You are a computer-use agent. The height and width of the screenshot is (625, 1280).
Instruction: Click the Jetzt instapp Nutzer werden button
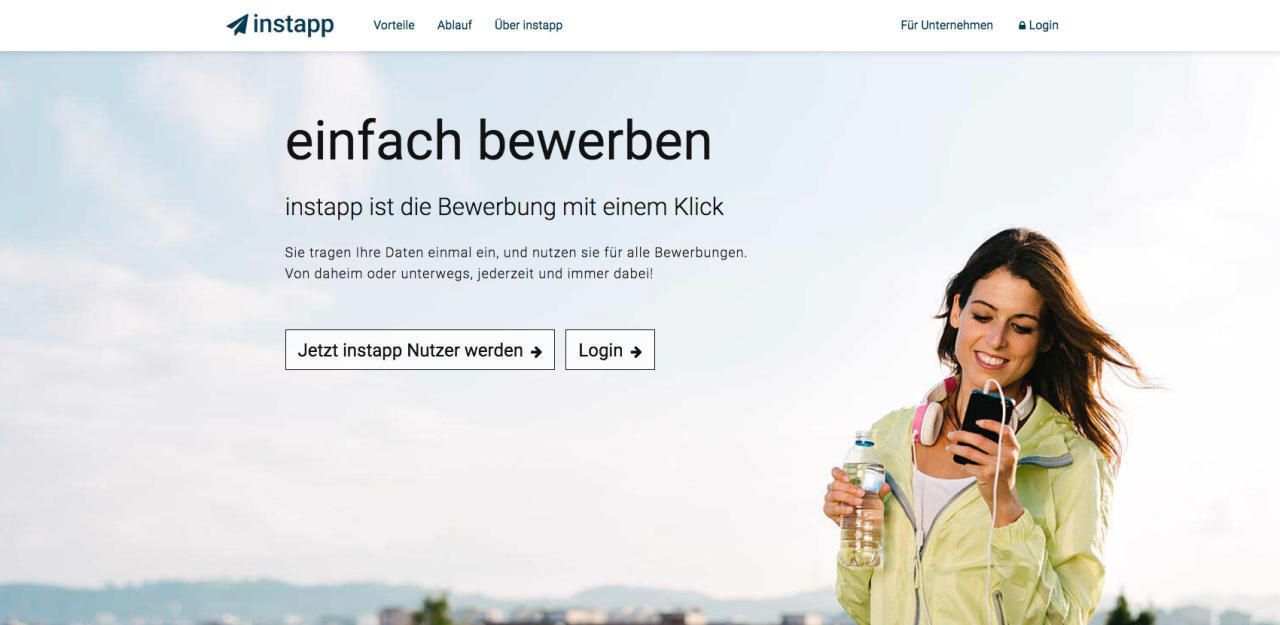420,350
